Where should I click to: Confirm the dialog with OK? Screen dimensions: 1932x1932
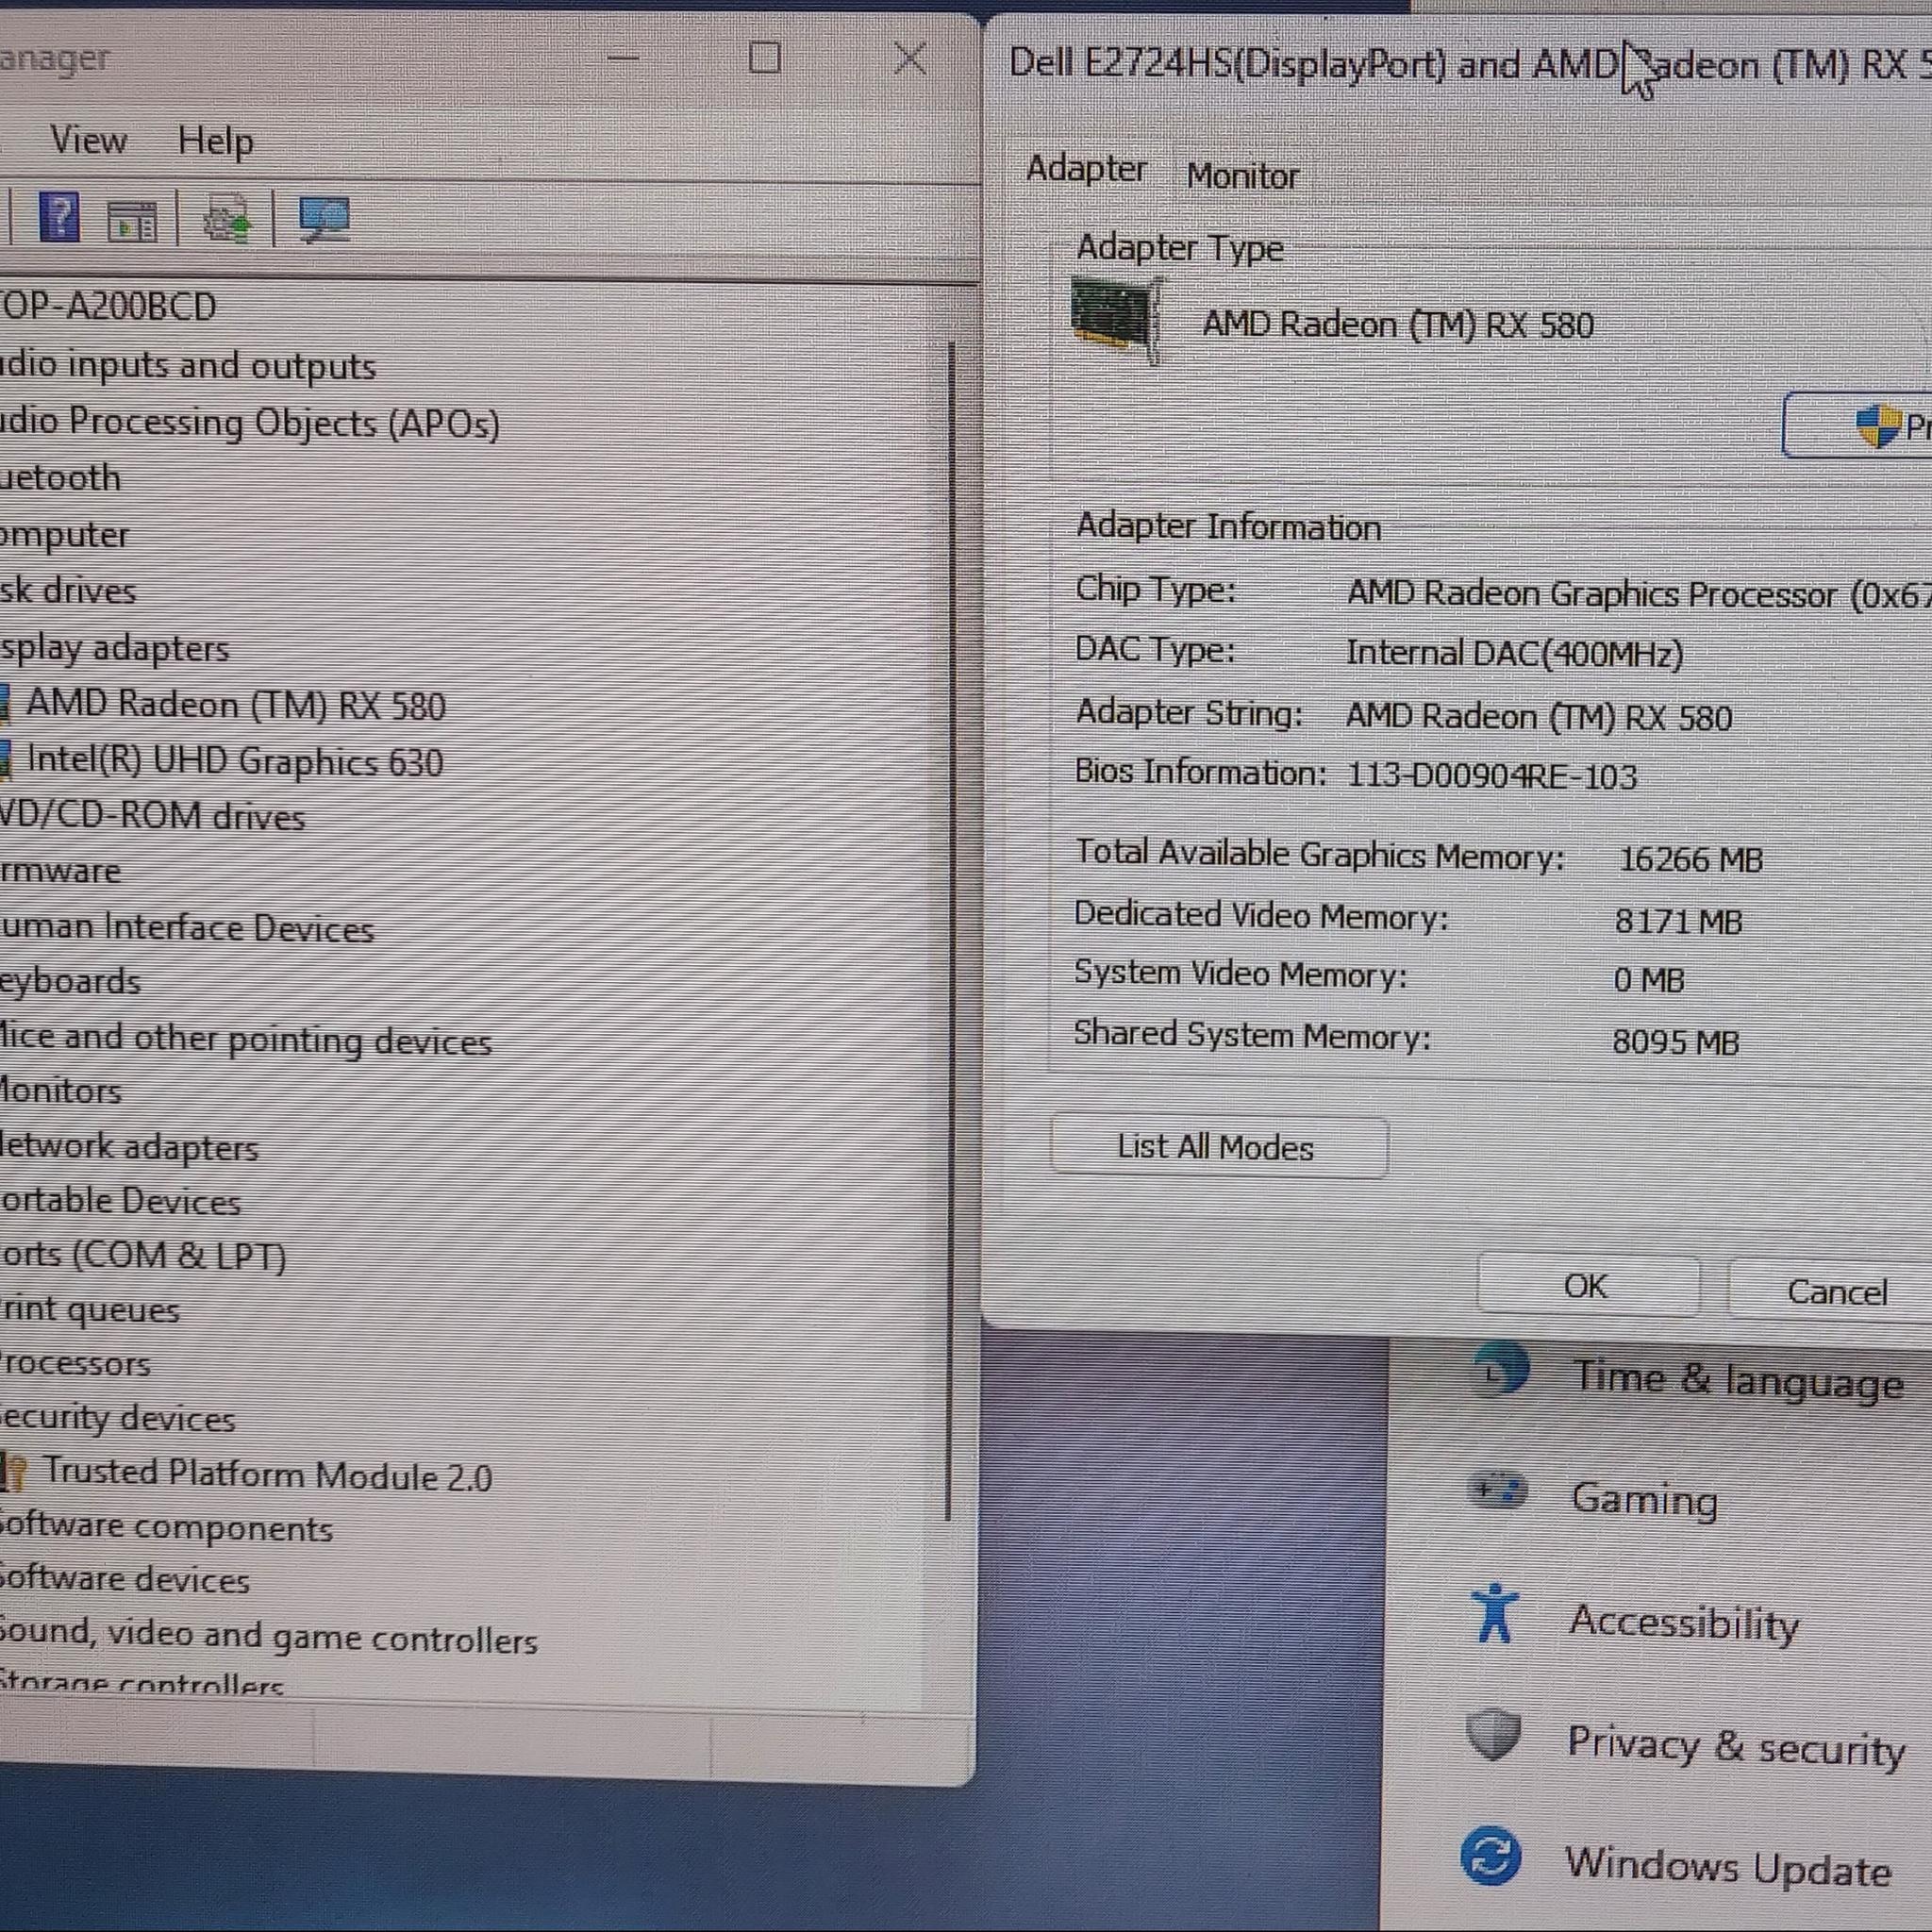pos(1588,1285)
